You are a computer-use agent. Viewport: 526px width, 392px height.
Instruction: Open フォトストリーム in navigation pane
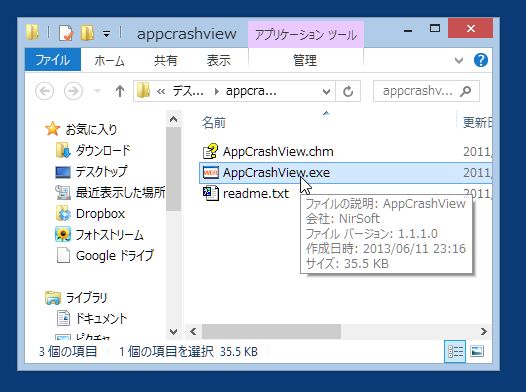coord(109,235)
